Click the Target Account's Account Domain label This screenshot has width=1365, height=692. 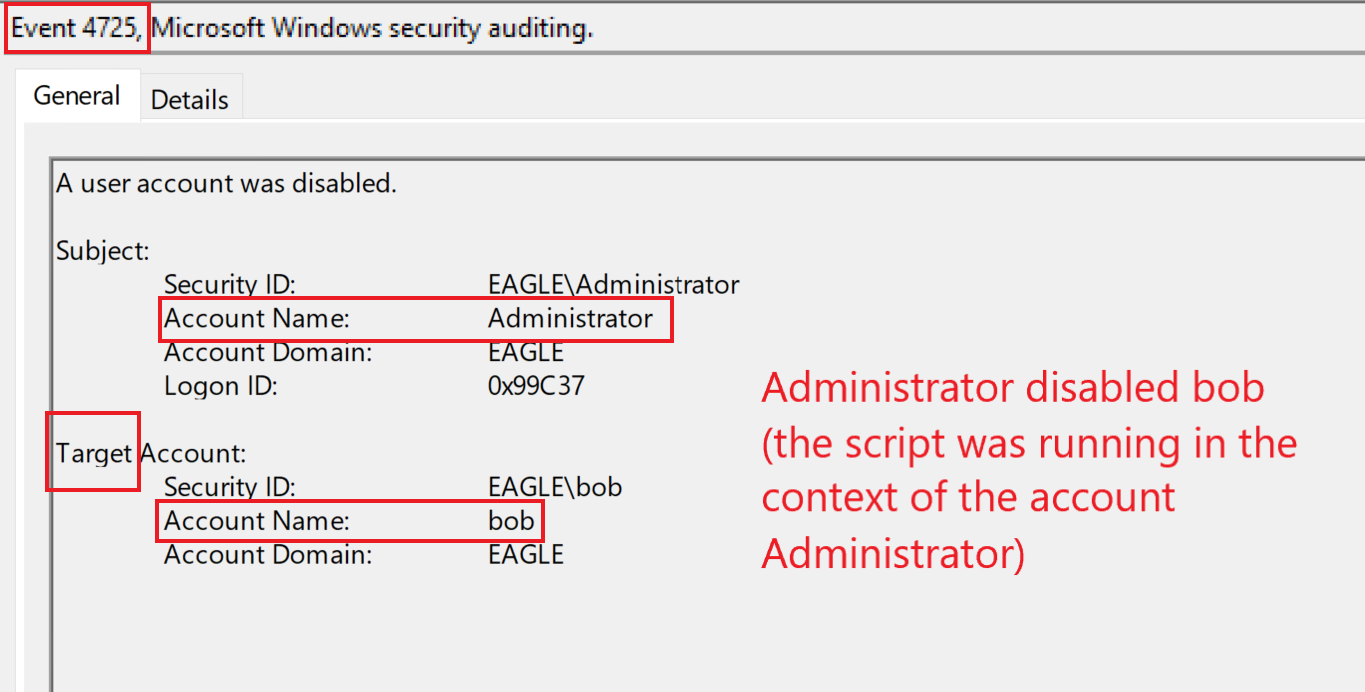tap(267, 554)
